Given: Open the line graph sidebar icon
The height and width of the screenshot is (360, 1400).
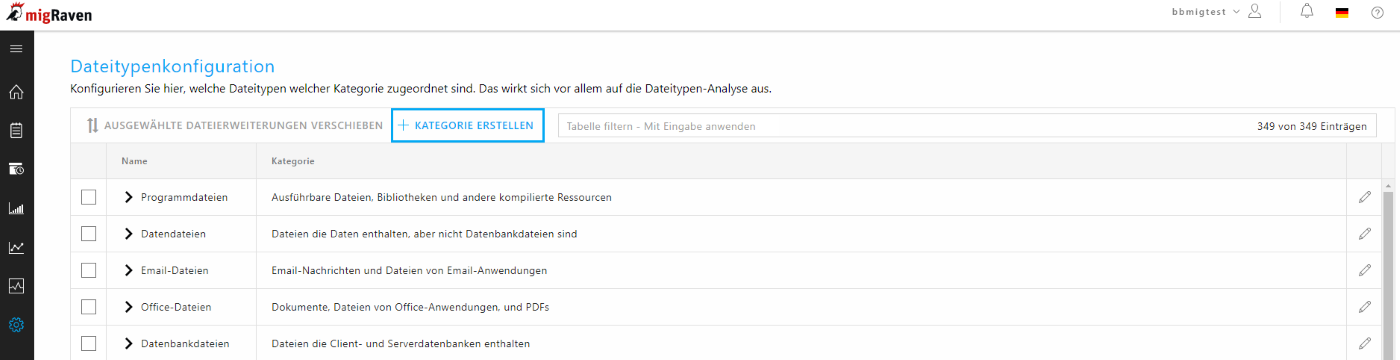Looking at the screenshot, I should click(16, 248).
